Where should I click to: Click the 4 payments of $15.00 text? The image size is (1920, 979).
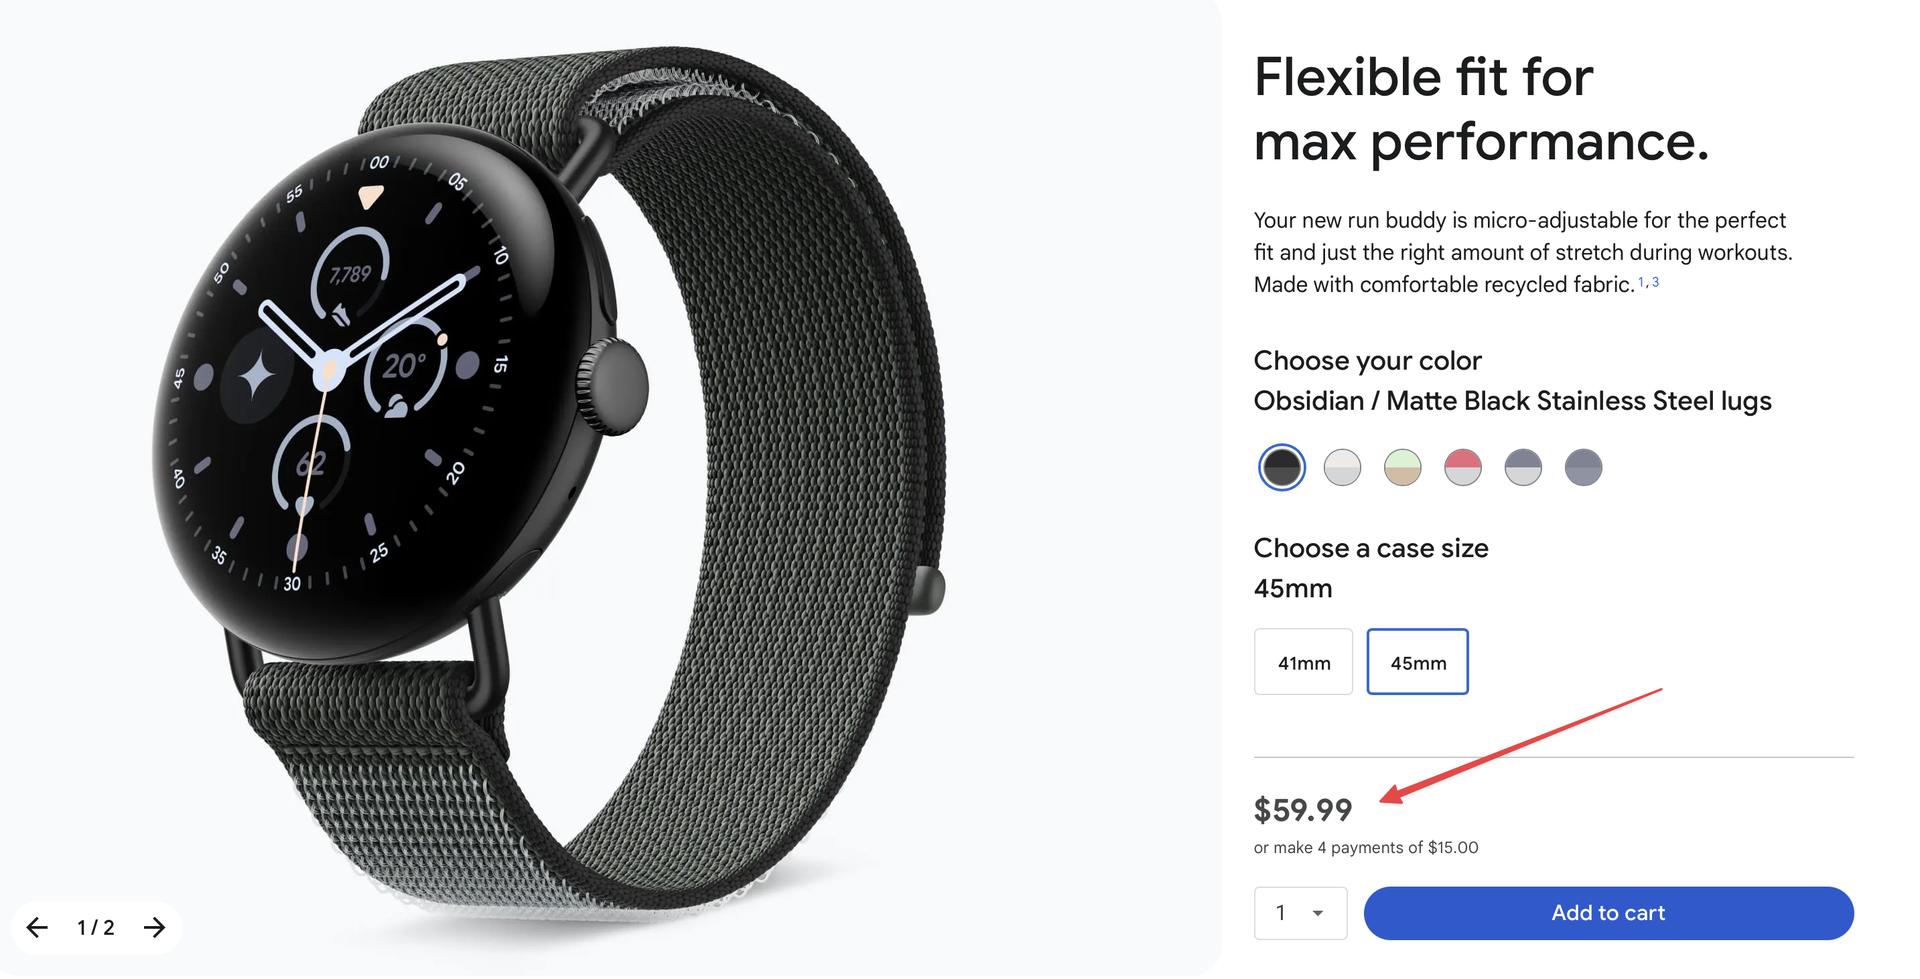coord(1397,848)
